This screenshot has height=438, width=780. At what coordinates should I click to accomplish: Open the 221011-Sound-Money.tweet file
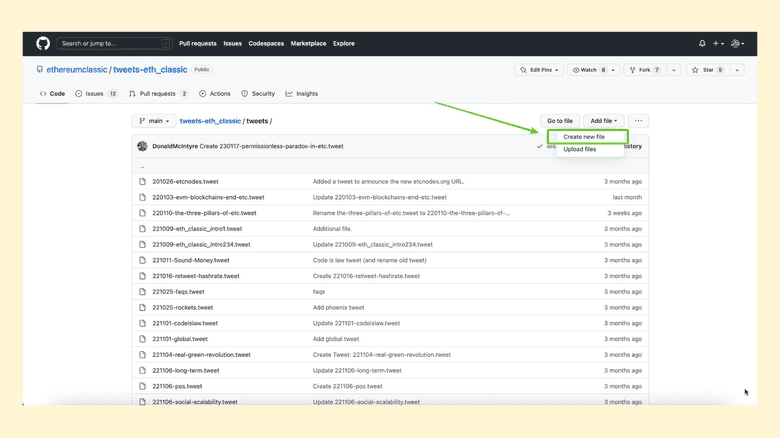click(190, 260)
